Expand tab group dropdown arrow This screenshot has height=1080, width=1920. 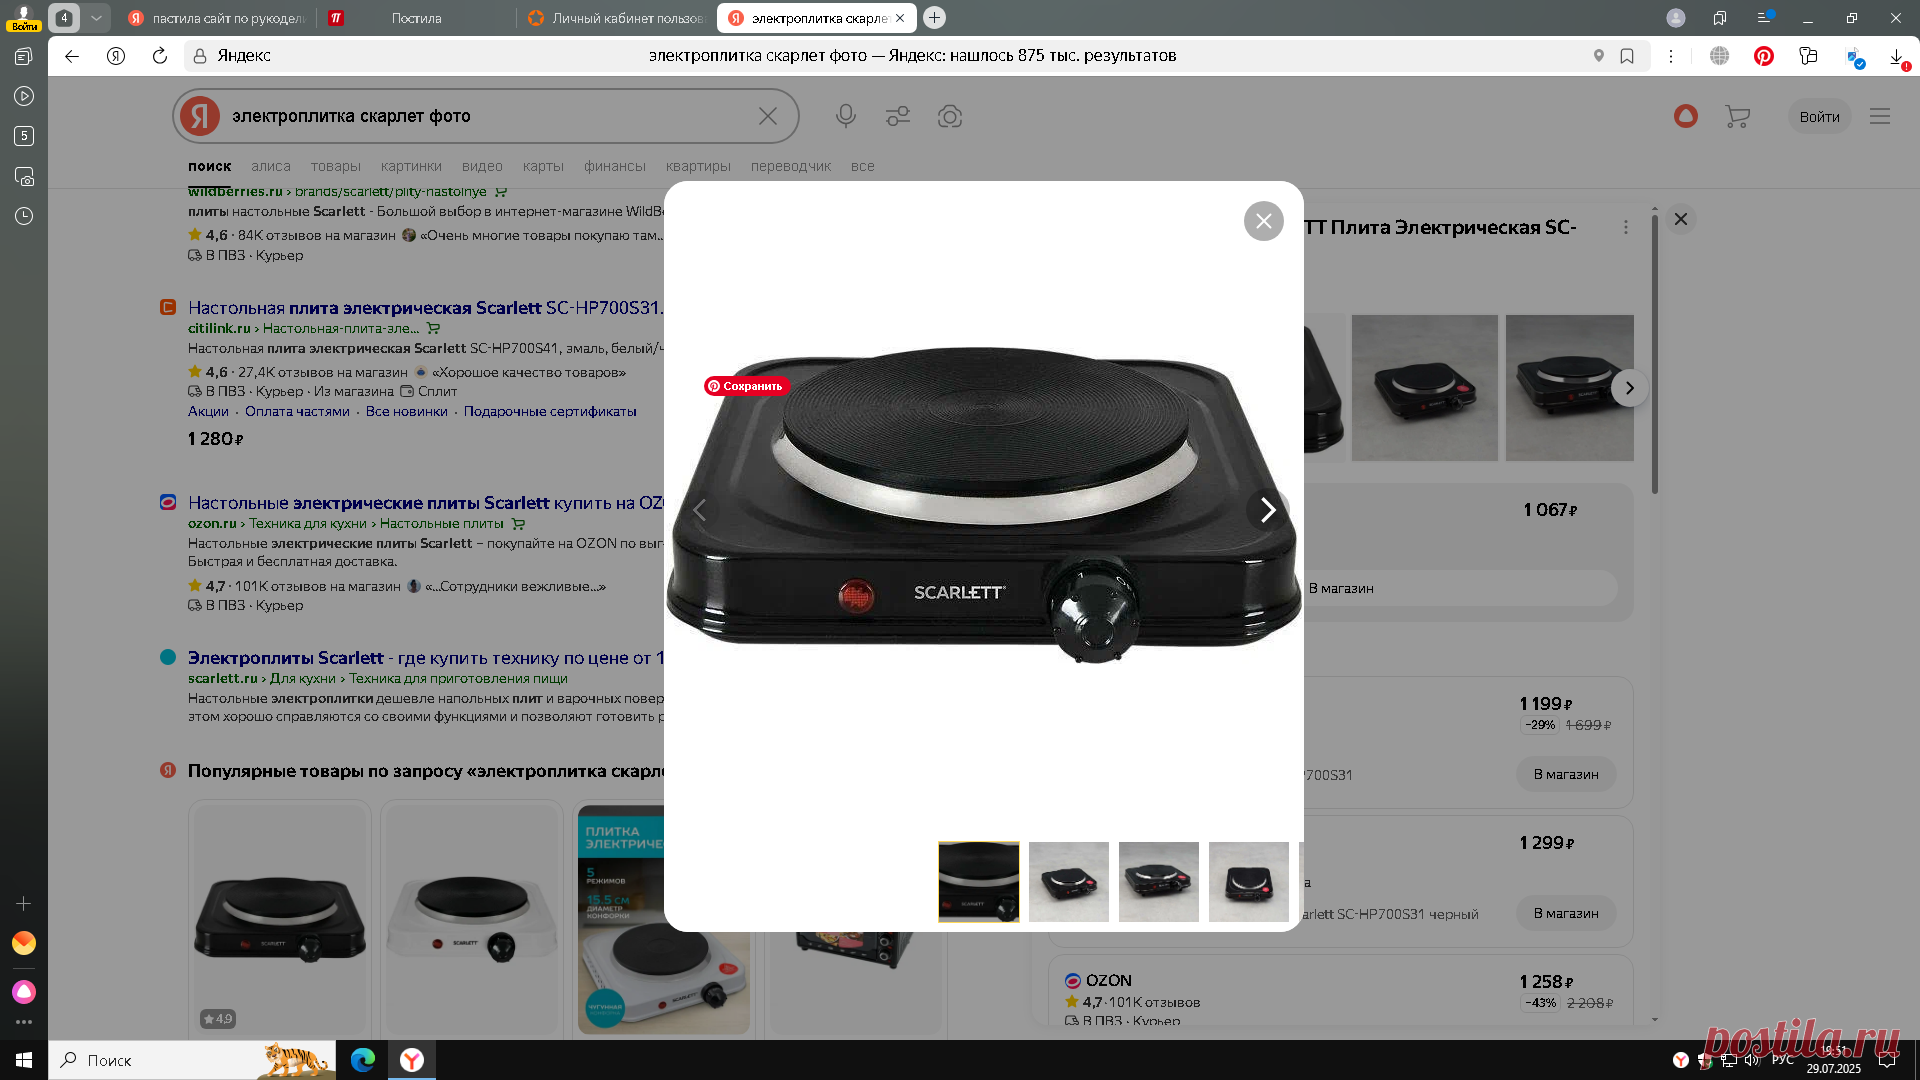pyautogui.click(x=96, y=17)
